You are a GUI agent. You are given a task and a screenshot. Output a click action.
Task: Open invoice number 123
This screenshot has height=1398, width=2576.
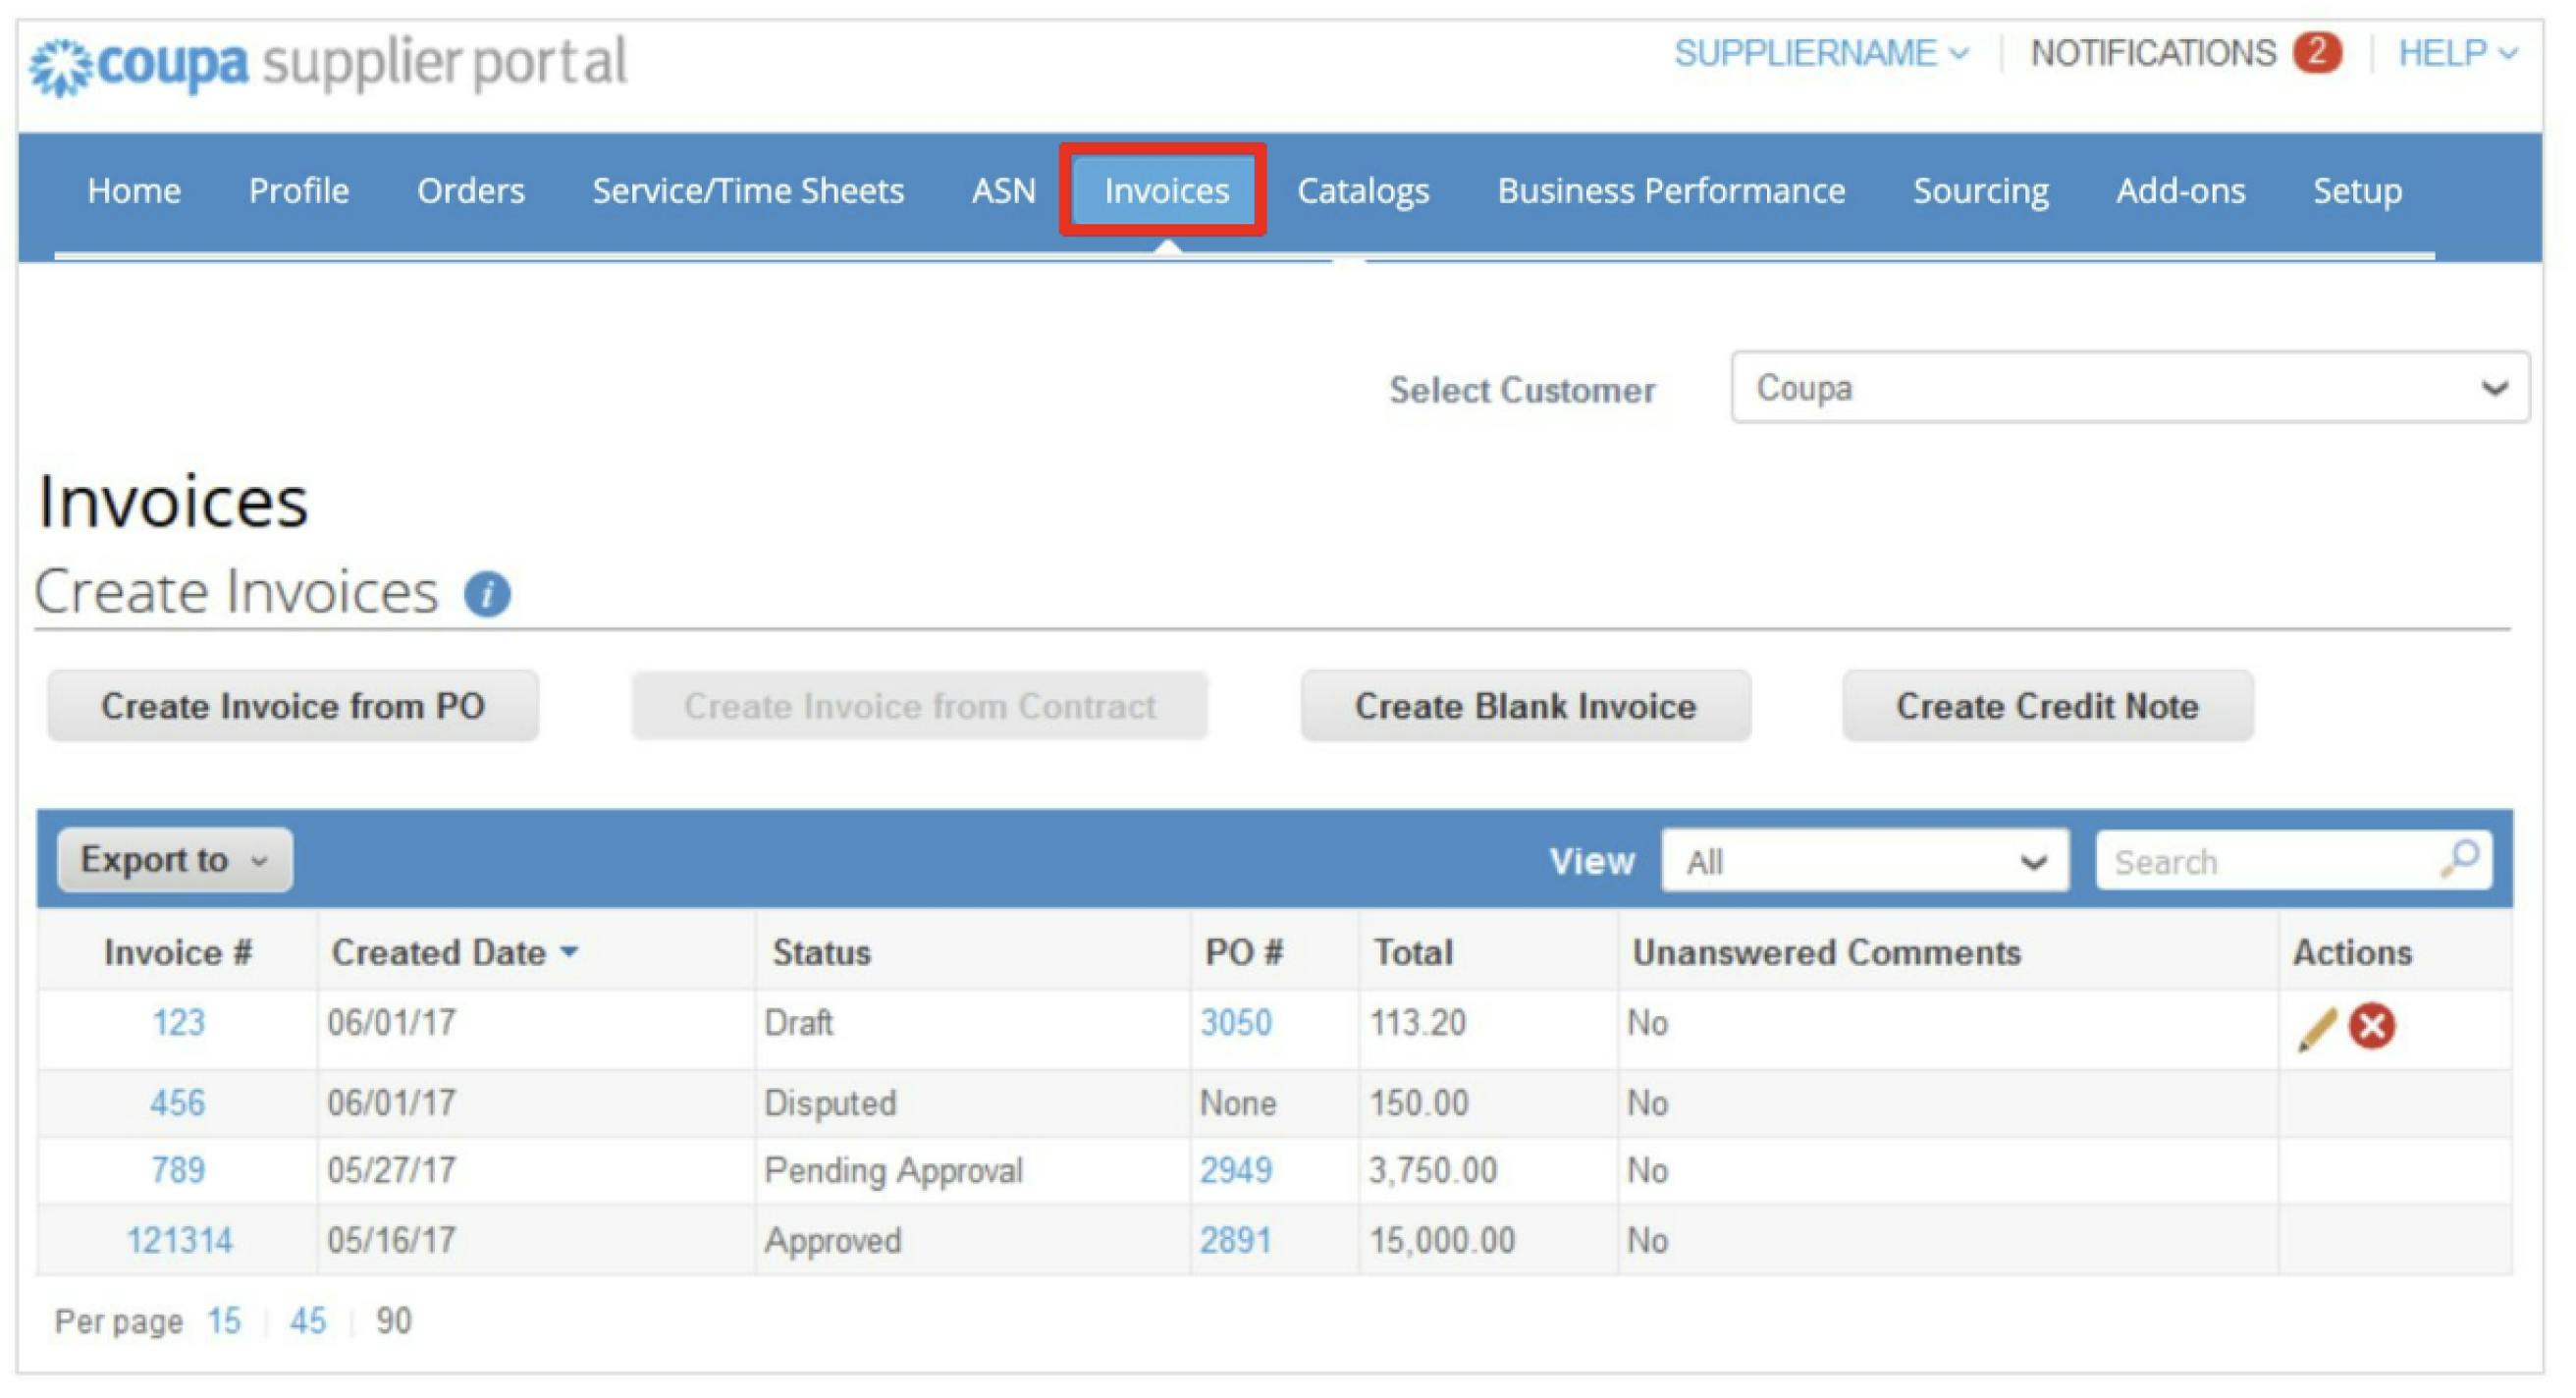178,1024
